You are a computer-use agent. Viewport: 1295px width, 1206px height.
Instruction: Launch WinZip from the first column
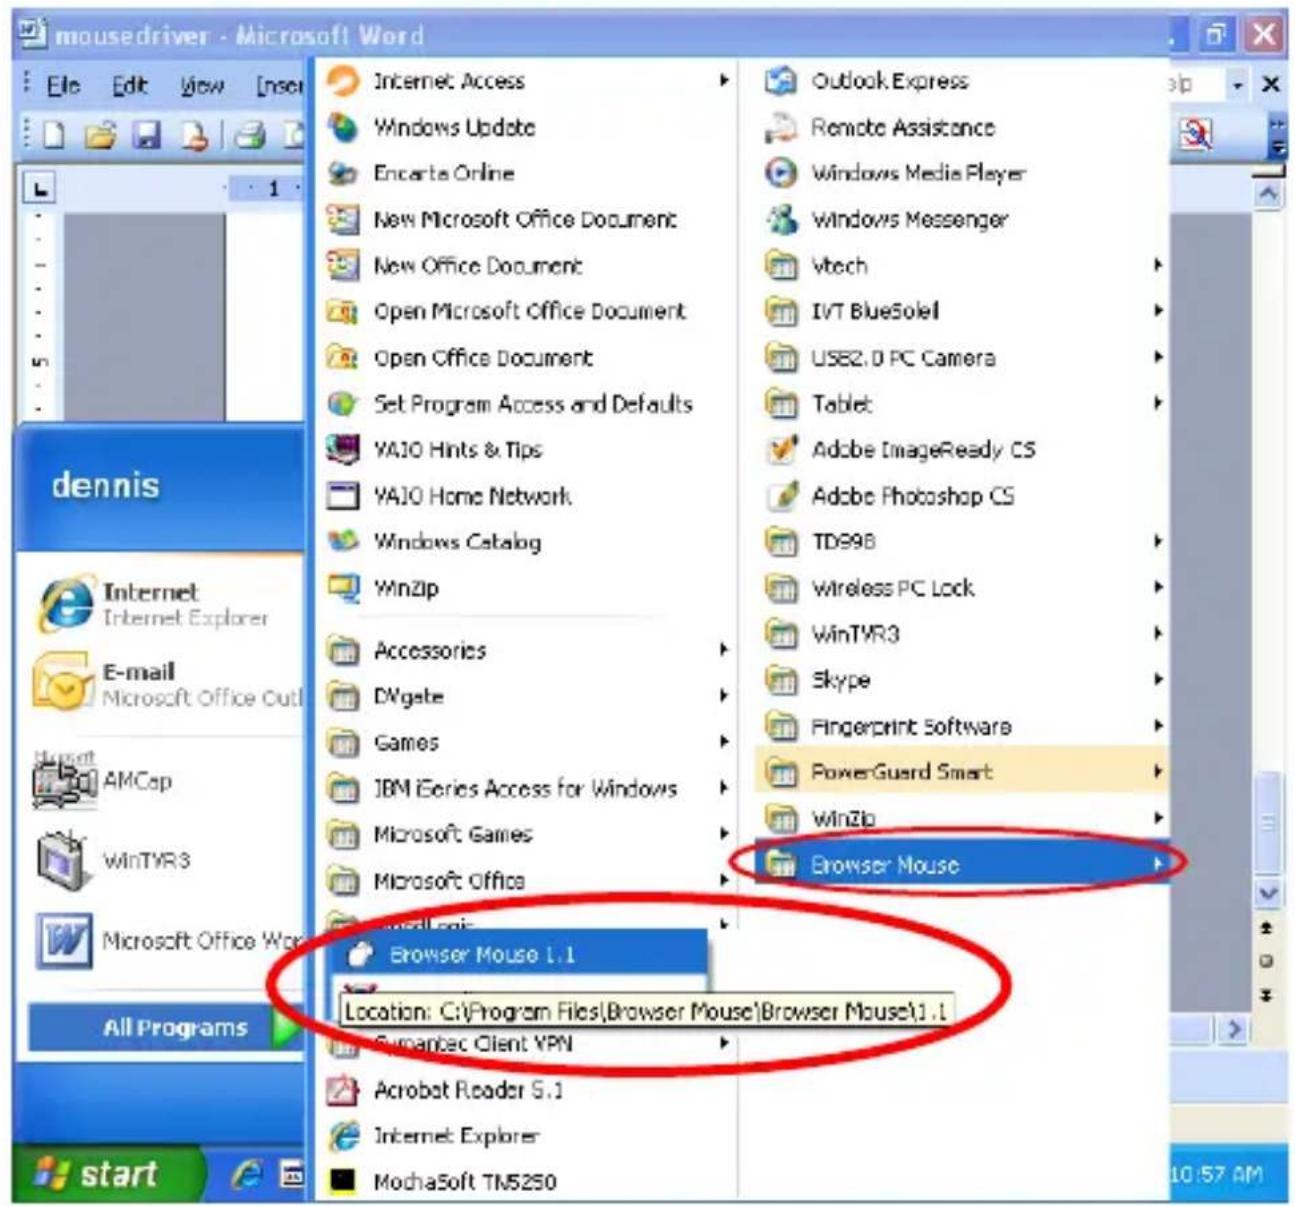pos(527,587)
